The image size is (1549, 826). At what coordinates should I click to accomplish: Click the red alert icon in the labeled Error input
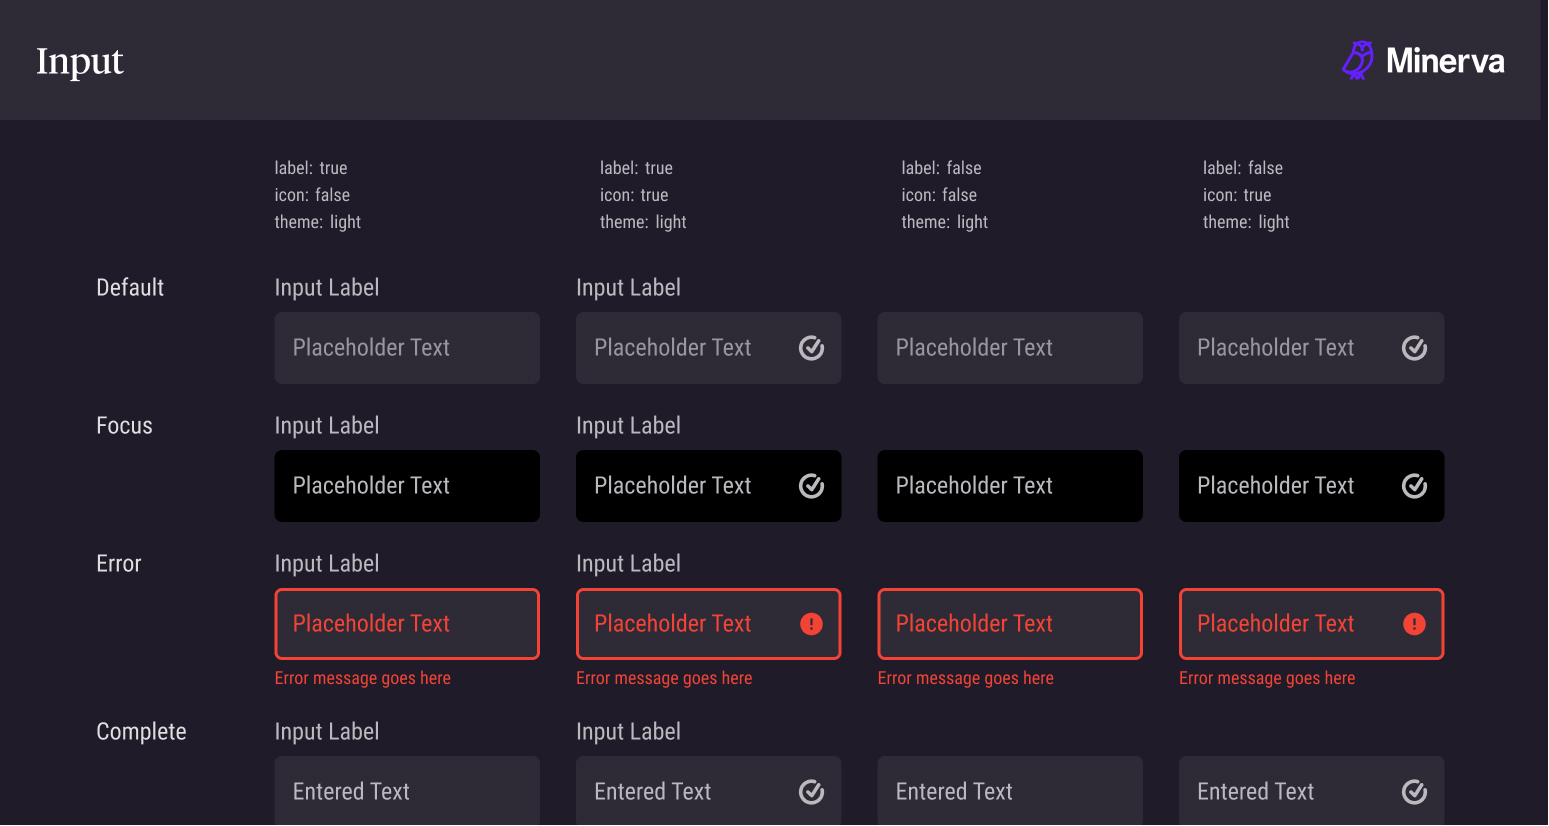click(x=811, y=624)
